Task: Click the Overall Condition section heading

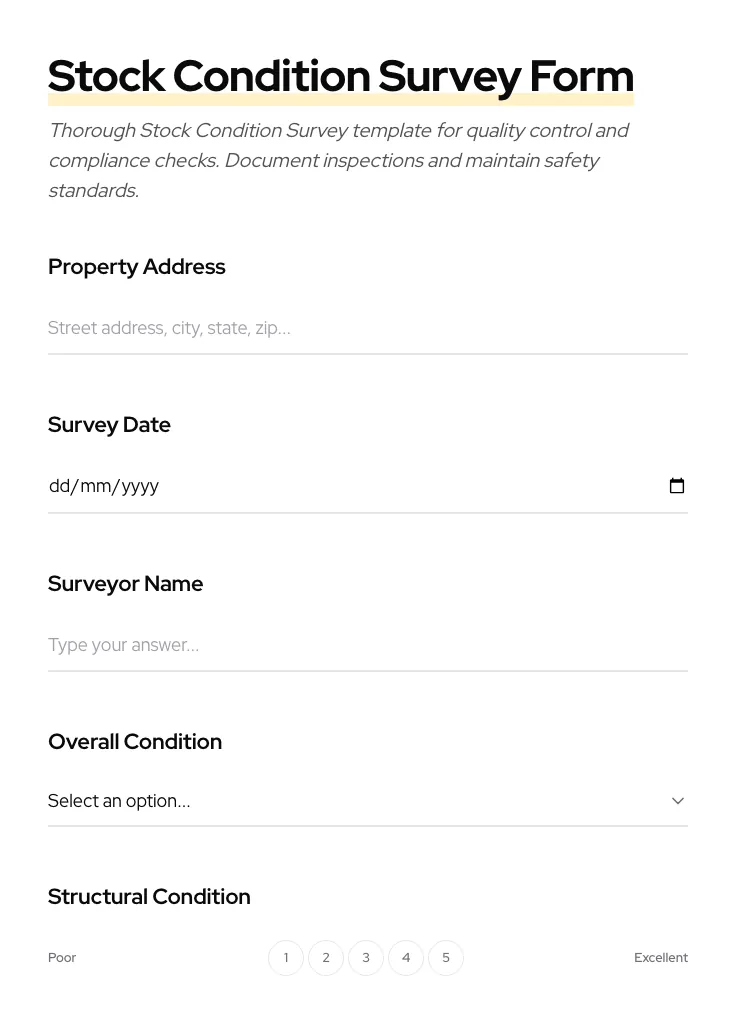Action: pyautogui.click(x=135, y=741)
